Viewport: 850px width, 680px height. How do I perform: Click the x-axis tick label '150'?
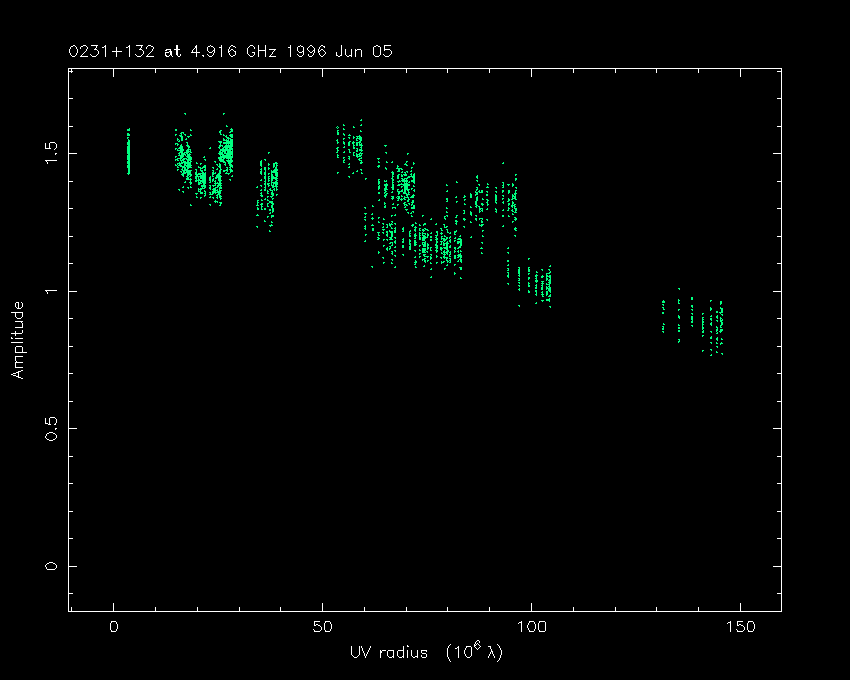739,627
